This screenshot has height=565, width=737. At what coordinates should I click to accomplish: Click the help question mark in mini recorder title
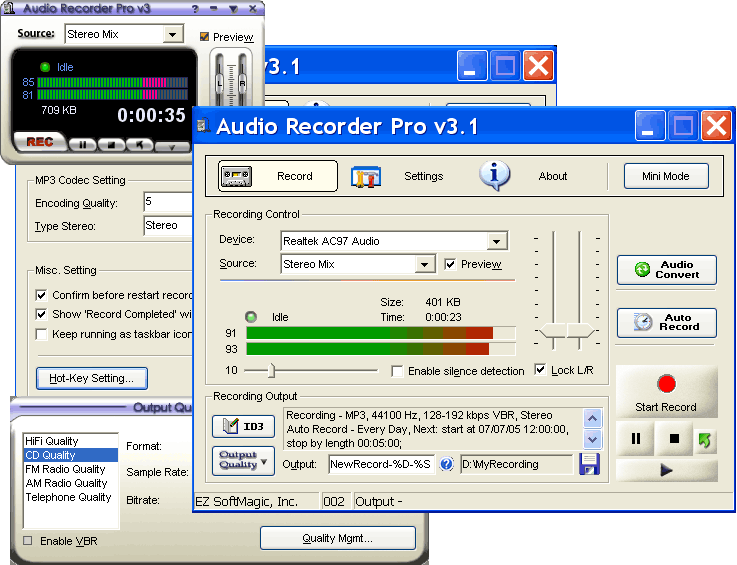click(x=196, y=8)
